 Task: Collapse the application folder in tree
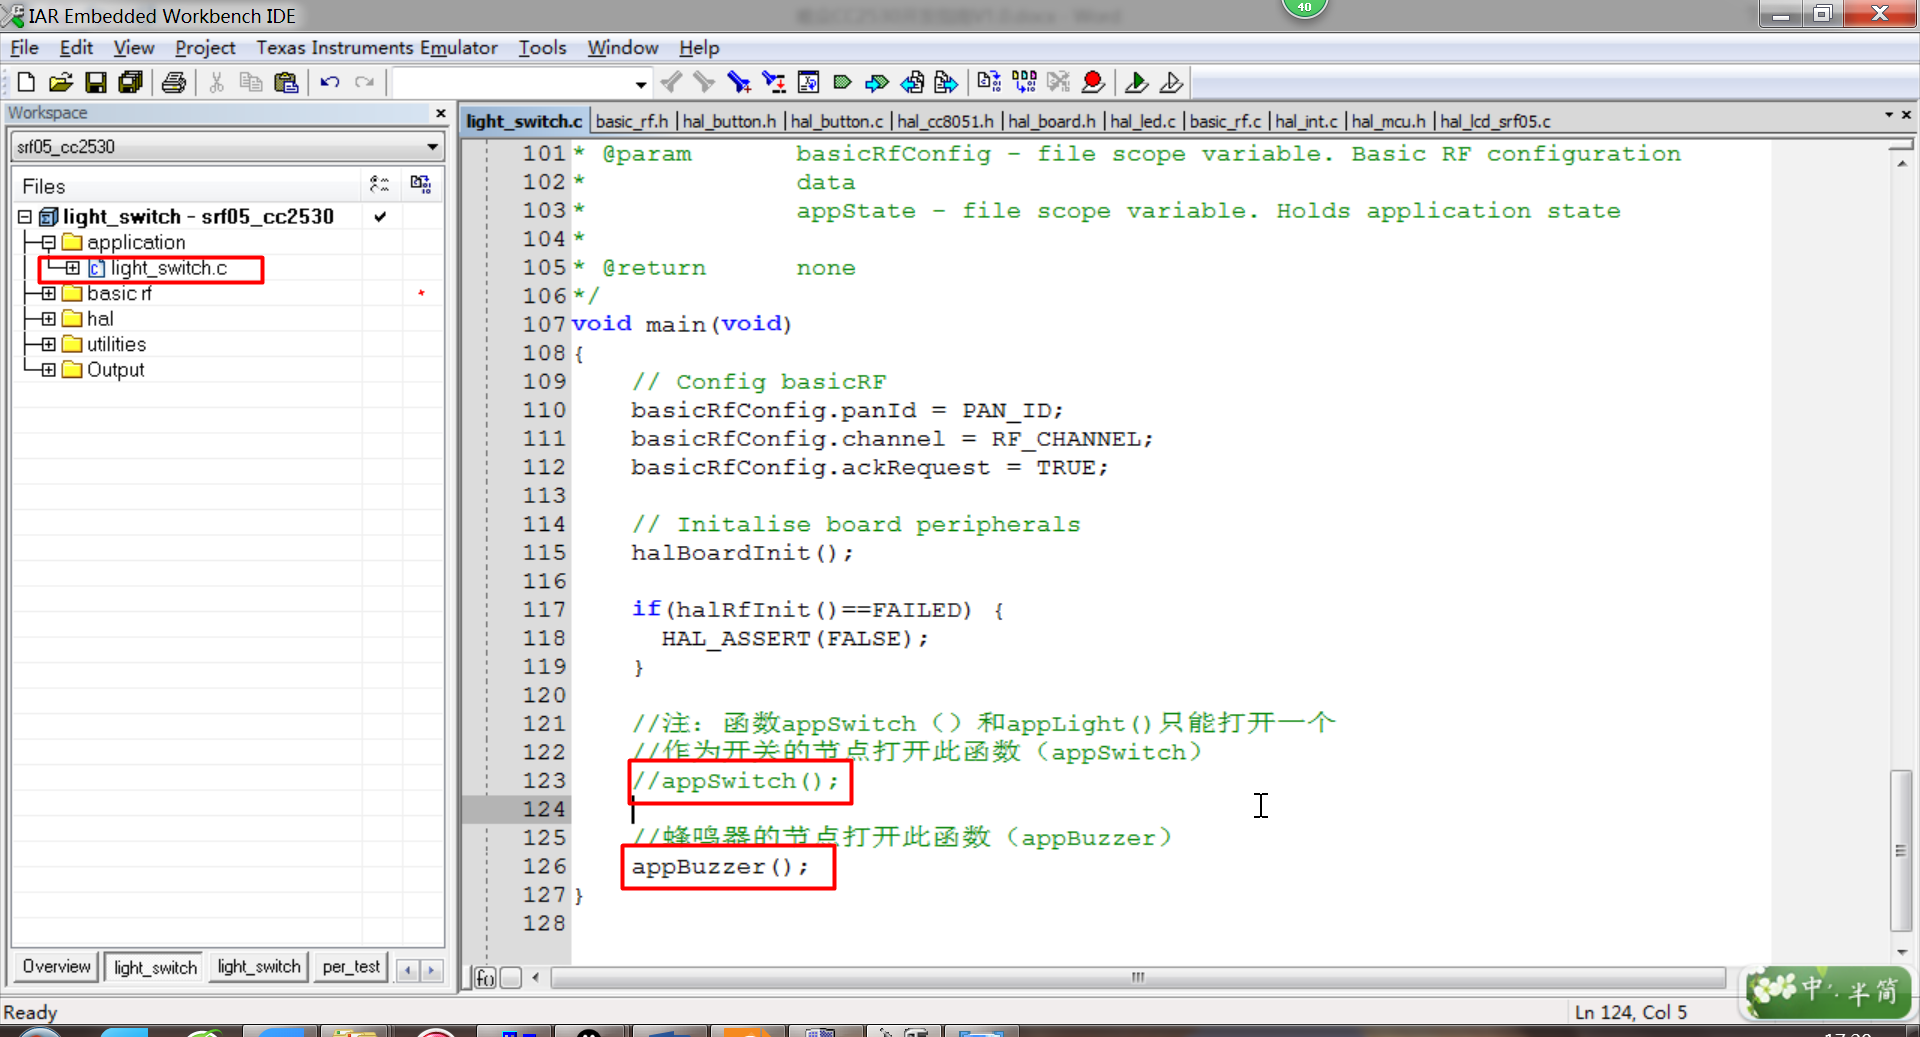pos(48,243)
